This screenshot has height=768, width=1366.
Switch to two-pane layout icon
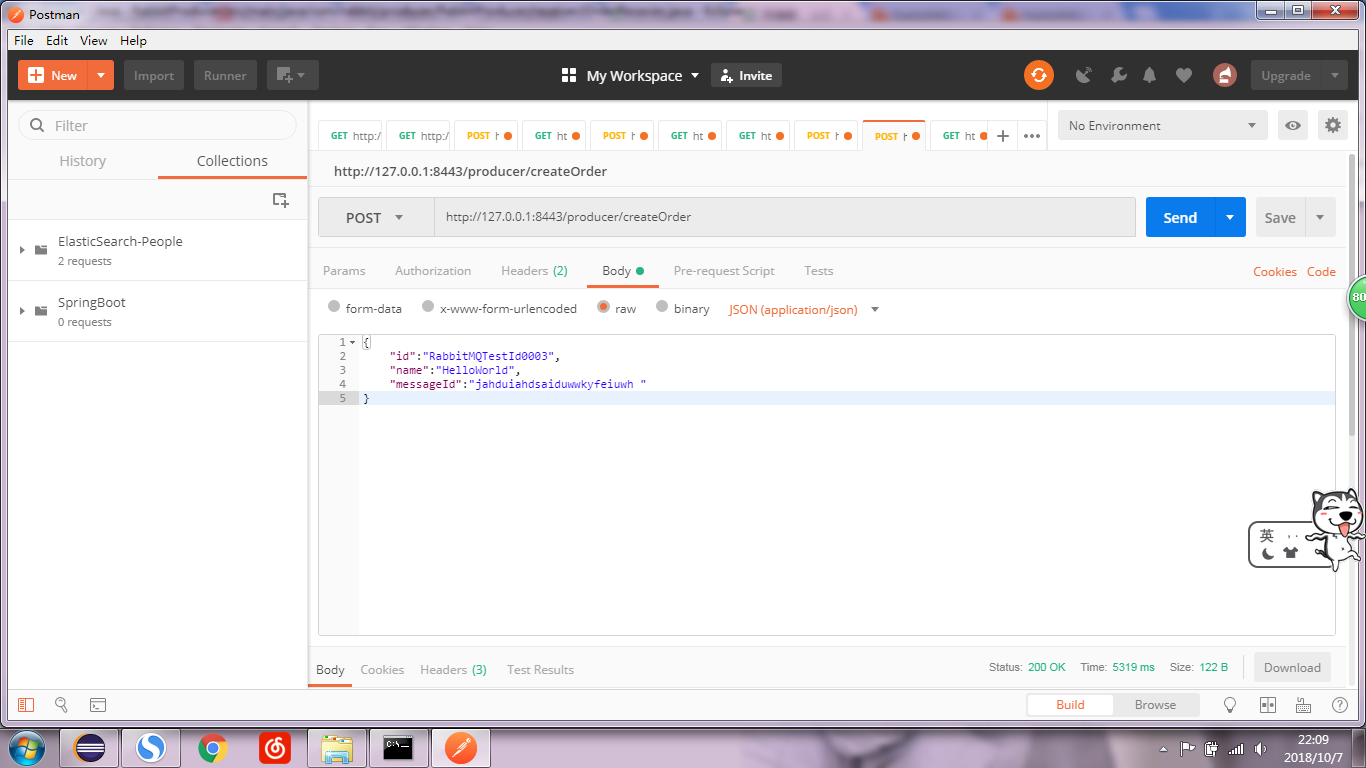[1268, 705]
